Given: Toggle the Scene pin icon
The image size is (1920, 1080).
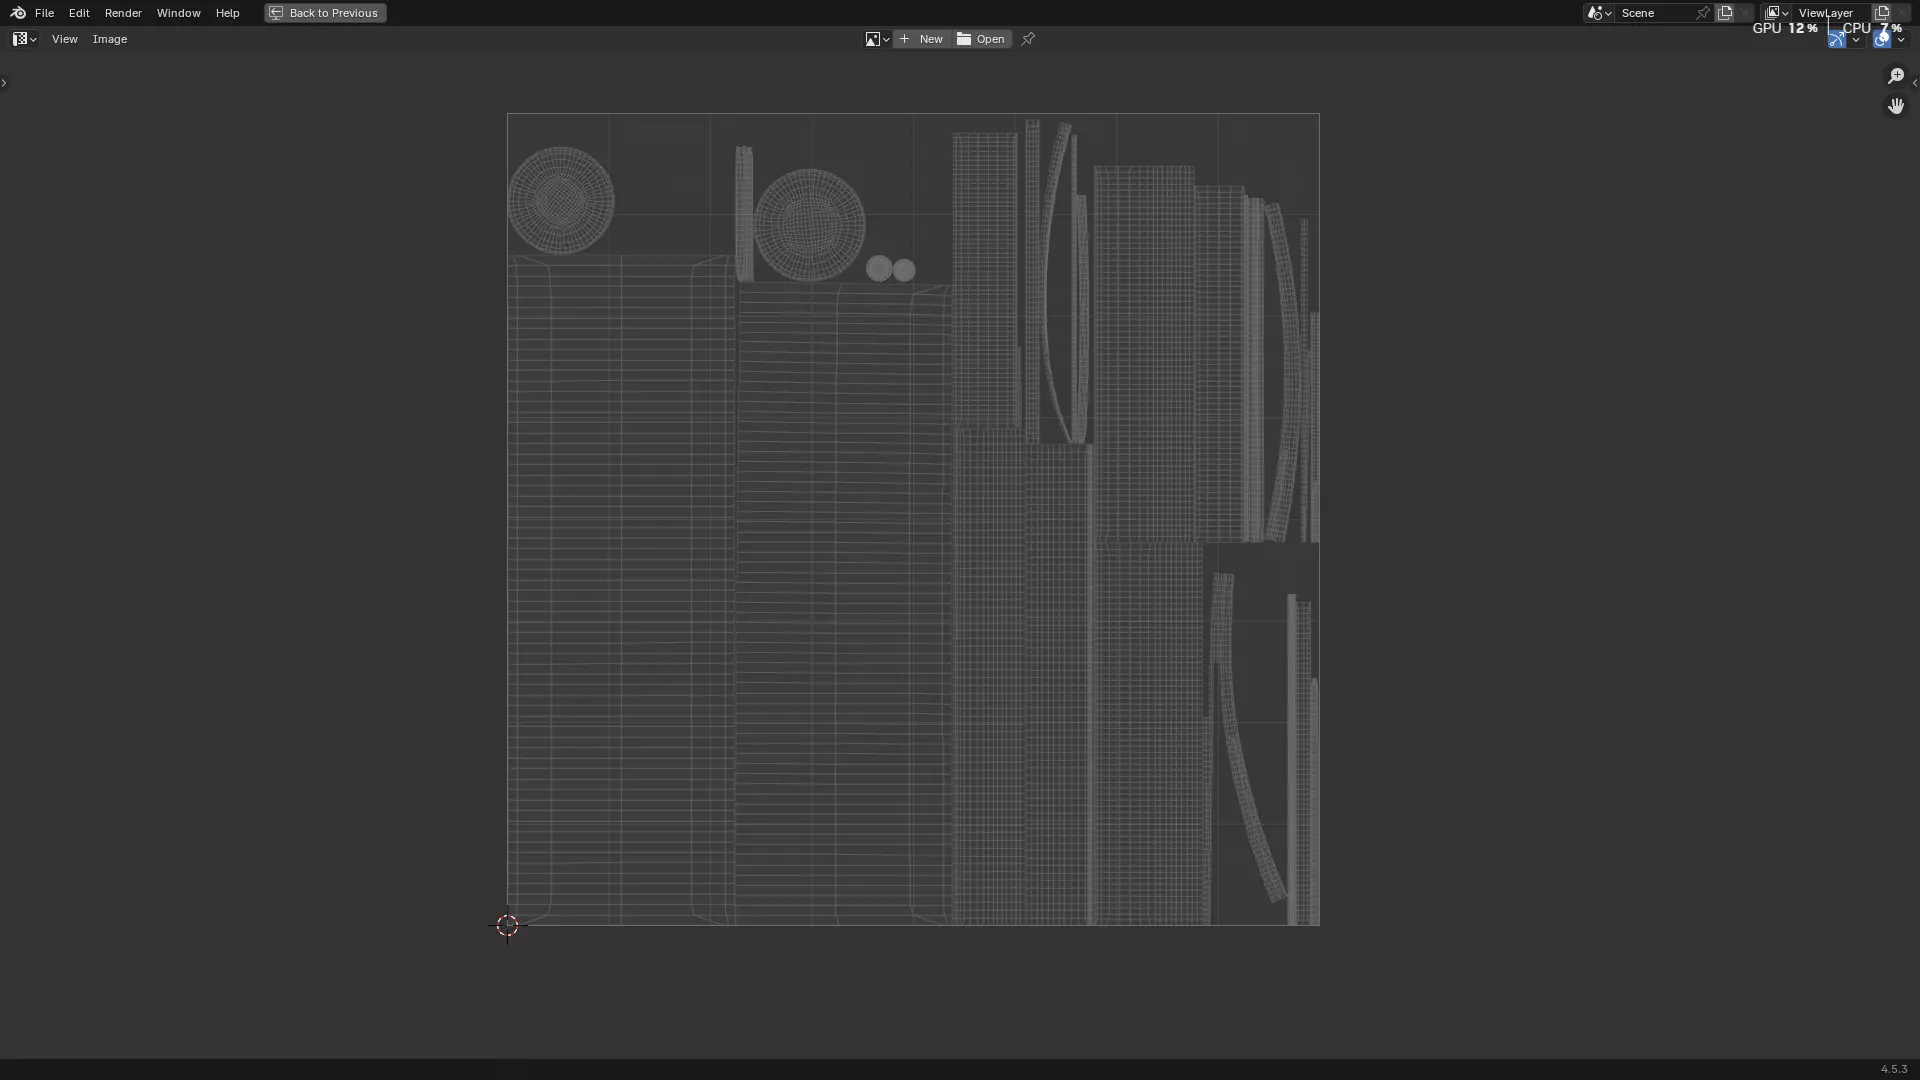Looking at the screenshot, I should pos(1703,13).
